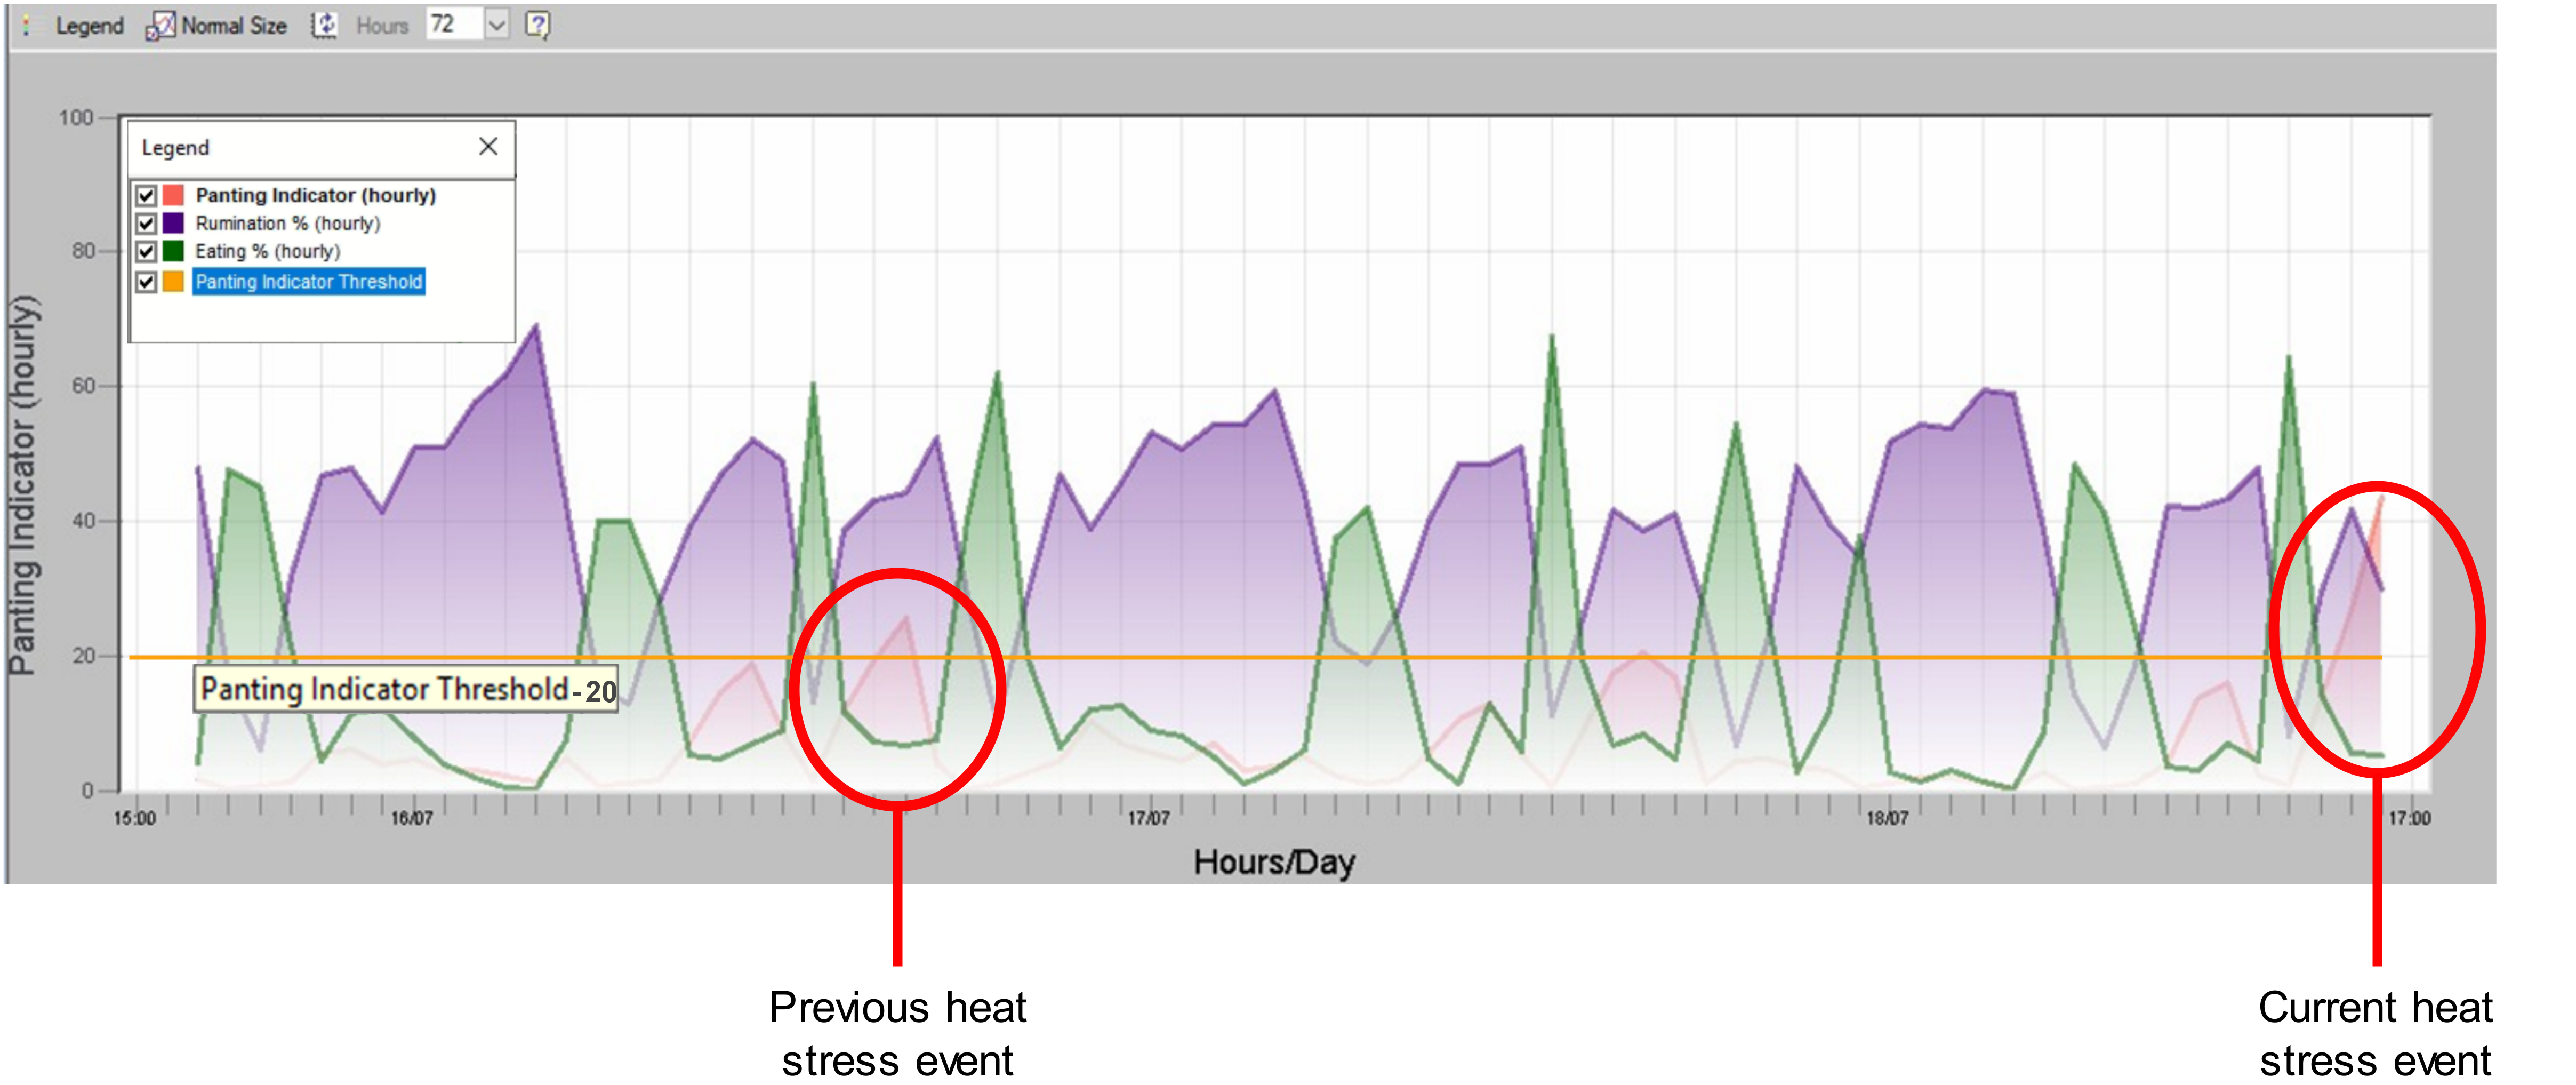Click the Normal Size chart icon
The image size is (2576, 1085).
(x=160, y=26)
